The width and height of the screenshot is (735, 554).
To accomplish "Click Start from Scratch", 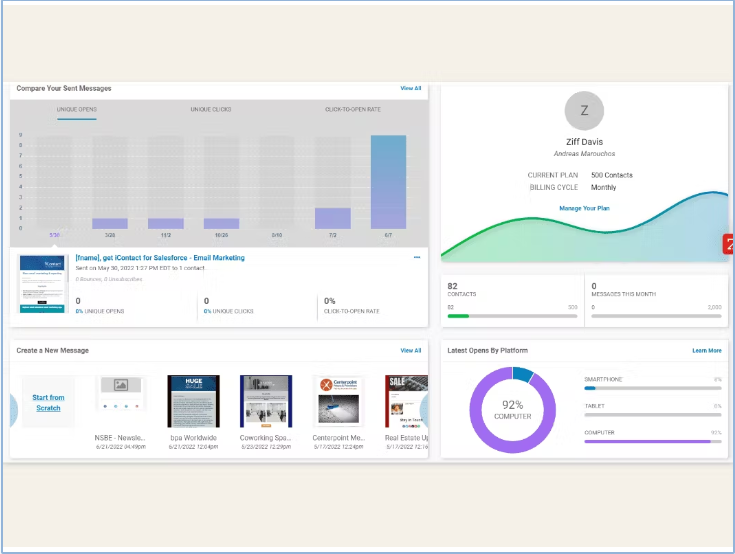I will (x=48, y=403).
